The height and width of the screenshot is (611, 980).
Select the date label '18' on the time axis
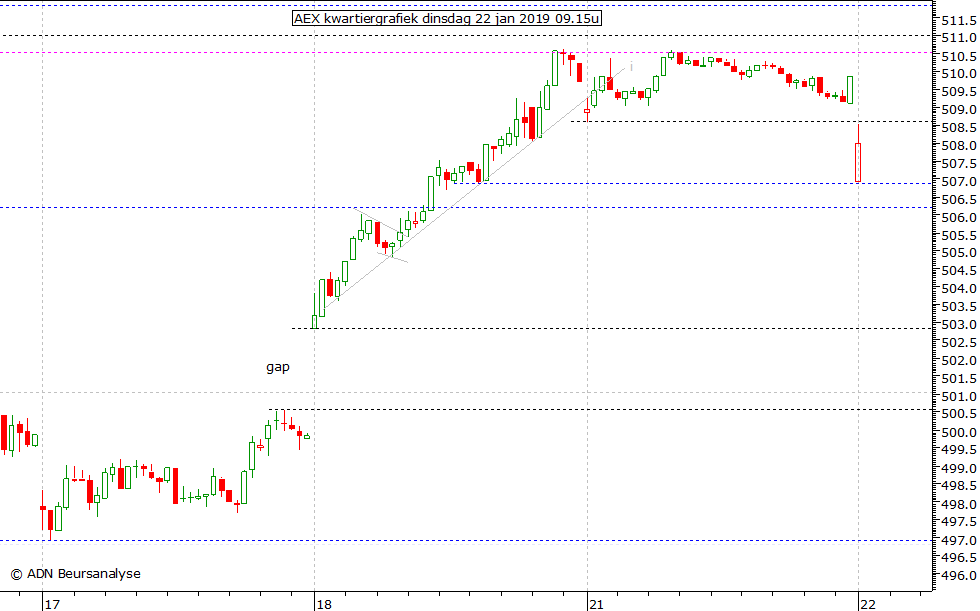(324, 604)
